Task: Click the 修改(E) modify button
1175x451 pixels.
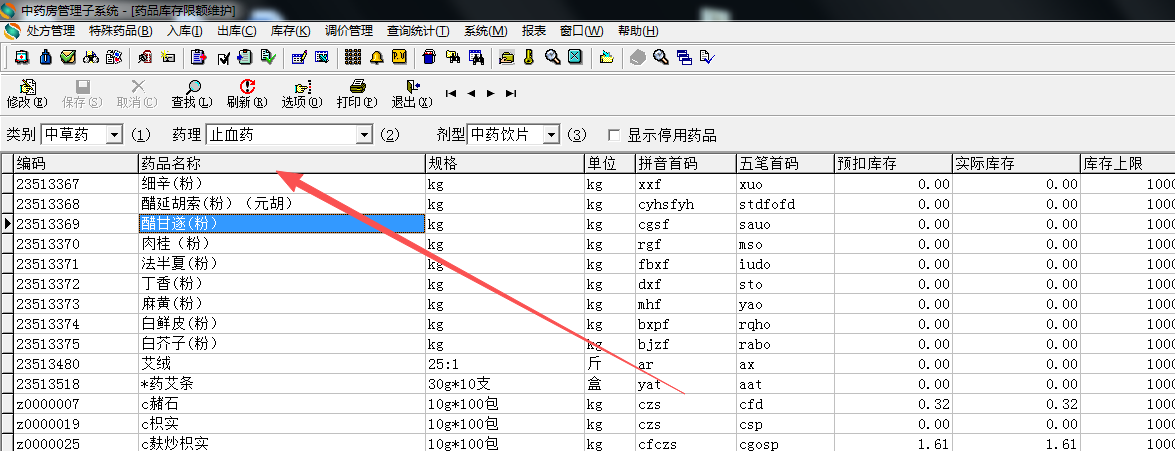Action: 27,94
